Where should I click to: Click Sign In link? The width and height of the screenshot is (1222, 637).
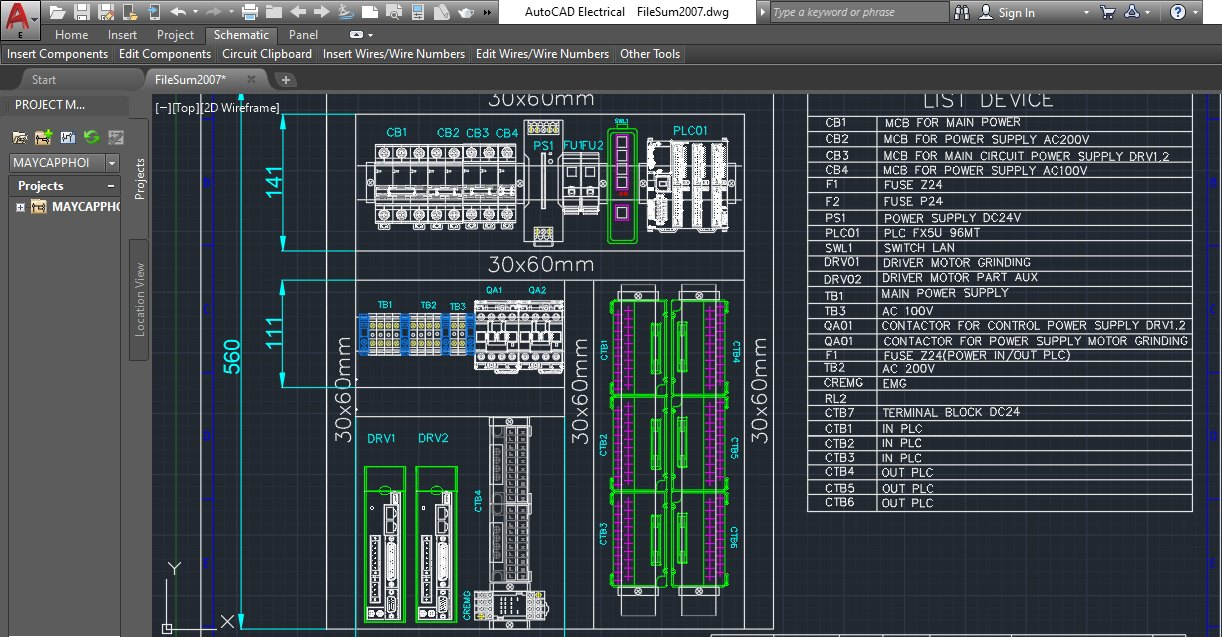pyautogui.click(x=1017, y=12)
